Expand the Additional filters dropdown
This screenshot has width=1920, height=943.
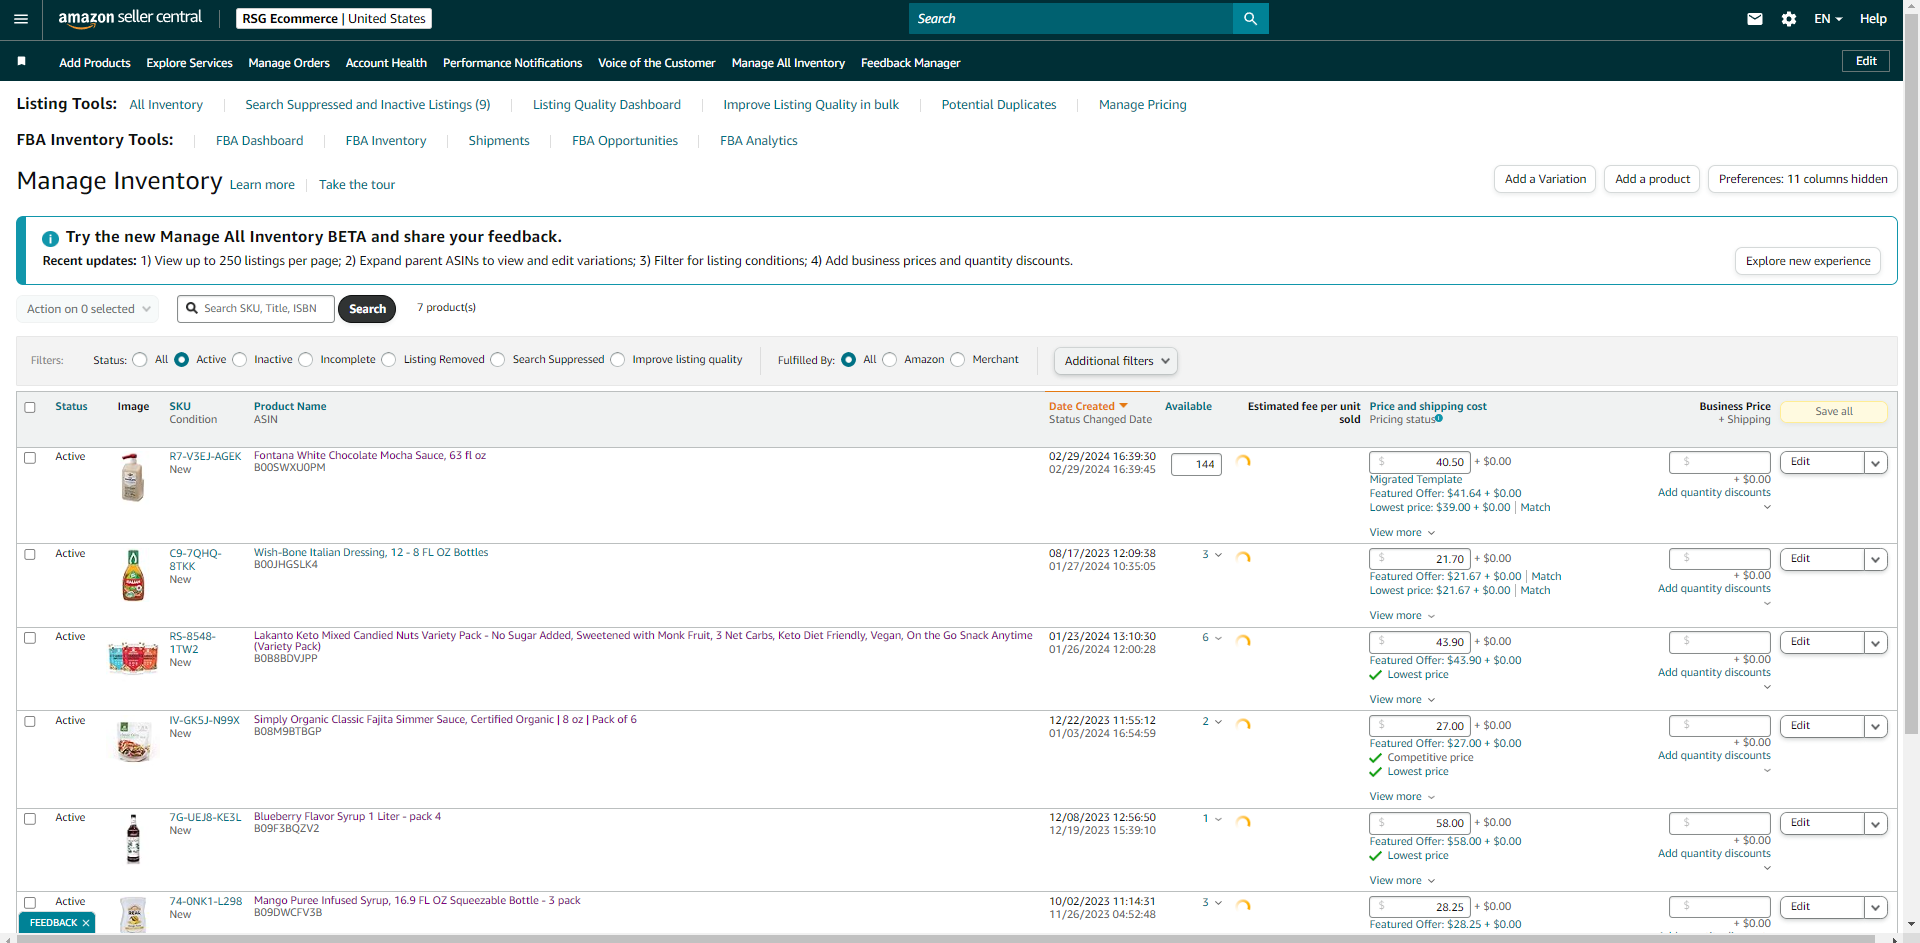tap(1116, 361)
